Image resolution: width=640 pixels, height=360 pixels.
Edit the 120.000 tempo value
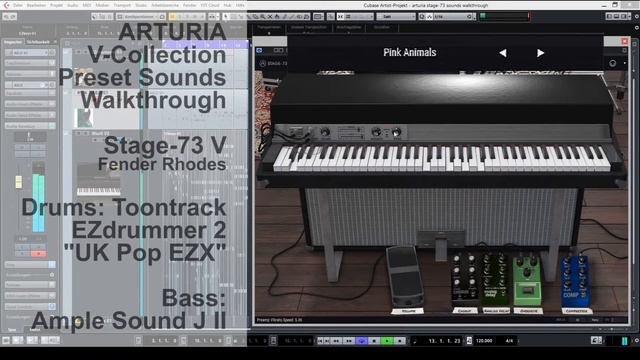coord(484,341)
